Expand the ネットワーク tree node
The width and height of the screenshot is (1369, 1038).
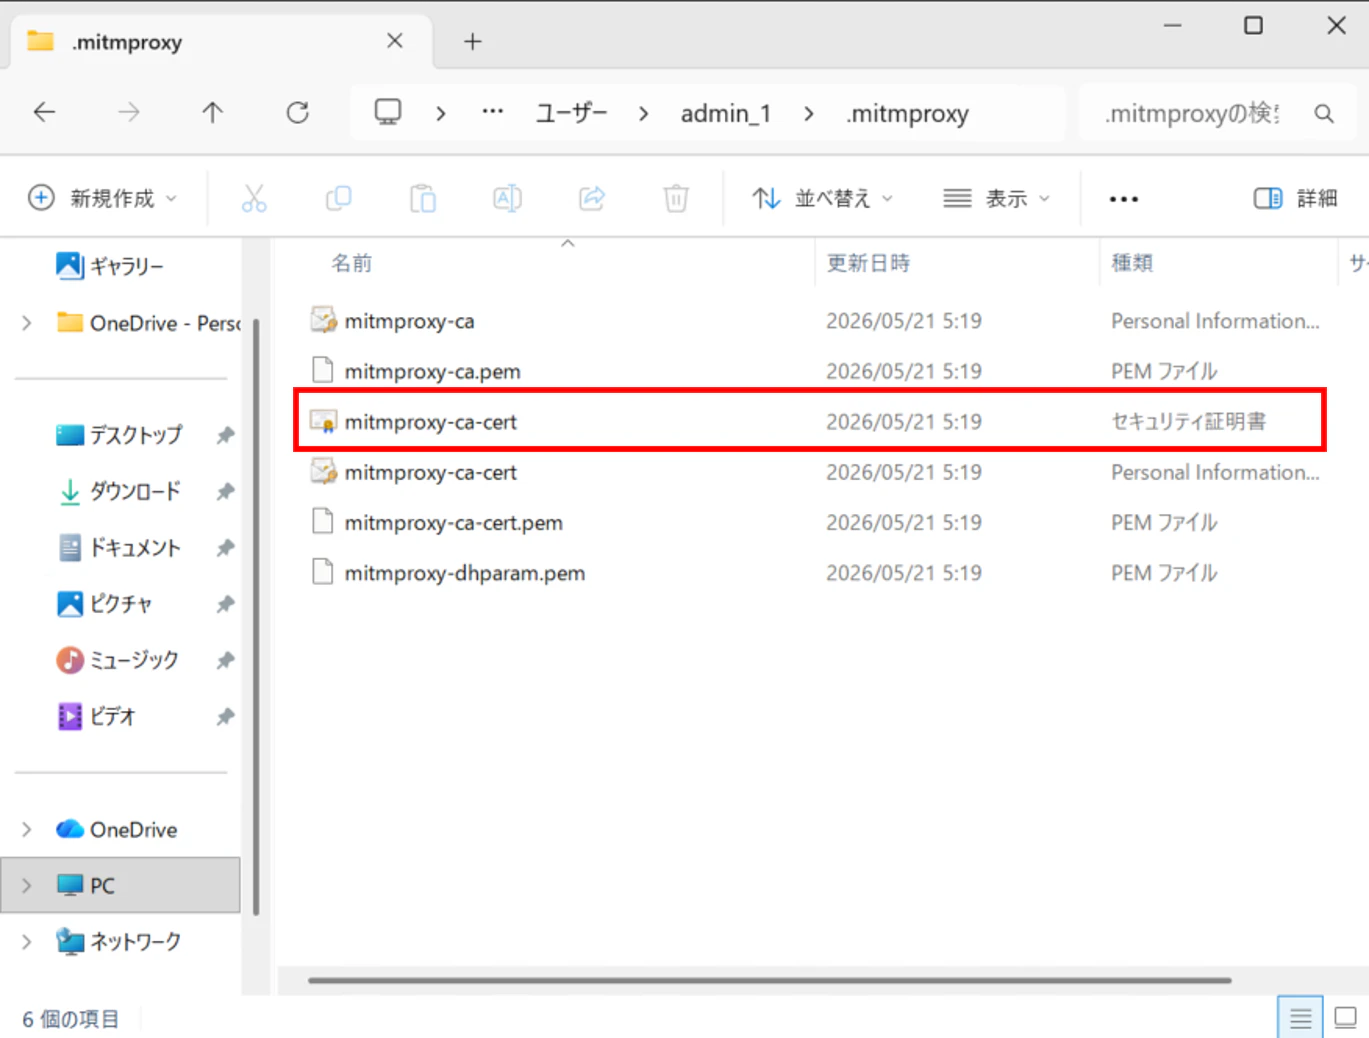(27, 941)
